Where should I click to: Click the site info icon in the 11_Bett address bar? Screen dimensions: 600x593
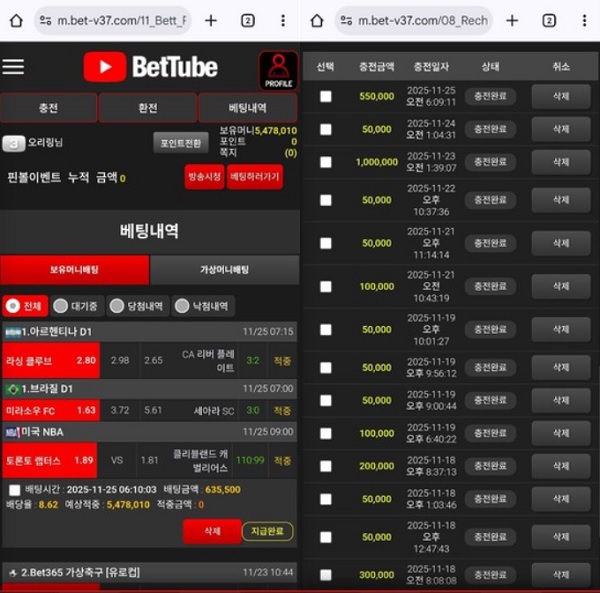[45, 20]
